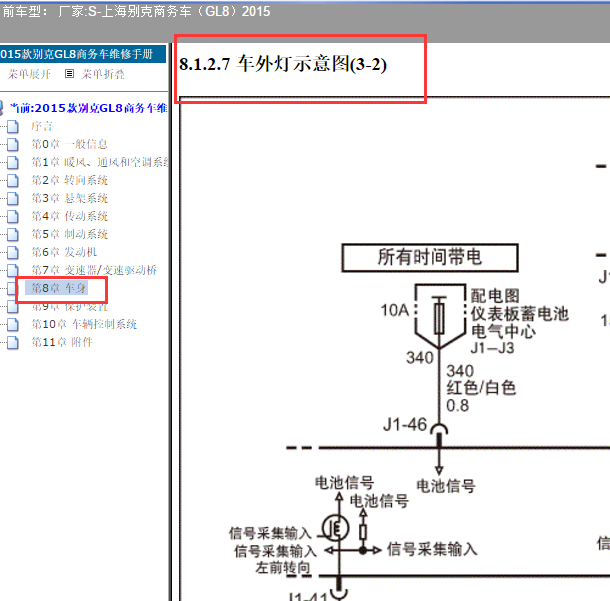Screen dimensions: 610x601
Task: Click the fuse symbol beside 10A
Action: click(439, 316)
